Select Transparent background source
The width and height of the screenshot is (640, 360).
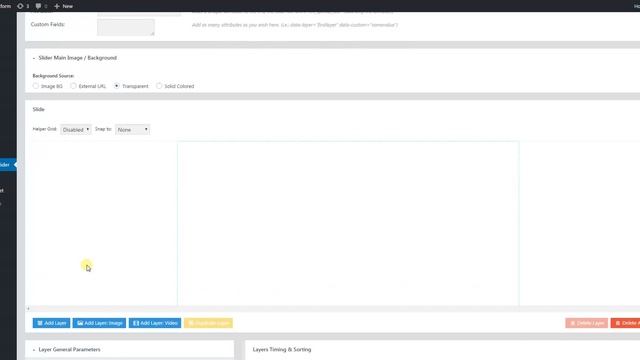[x=117, y=86]
